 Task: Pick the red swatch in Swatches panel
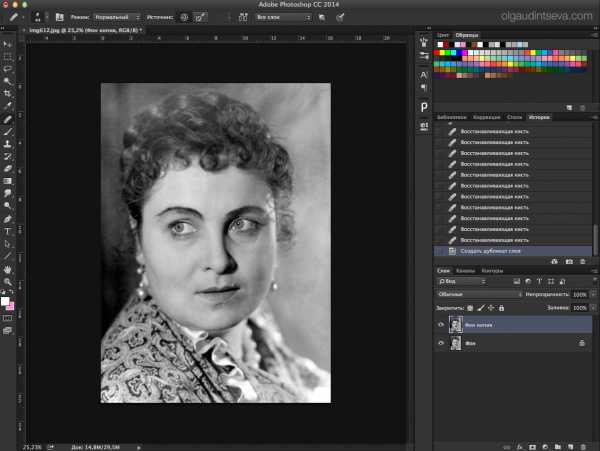[x=437, y=53]
